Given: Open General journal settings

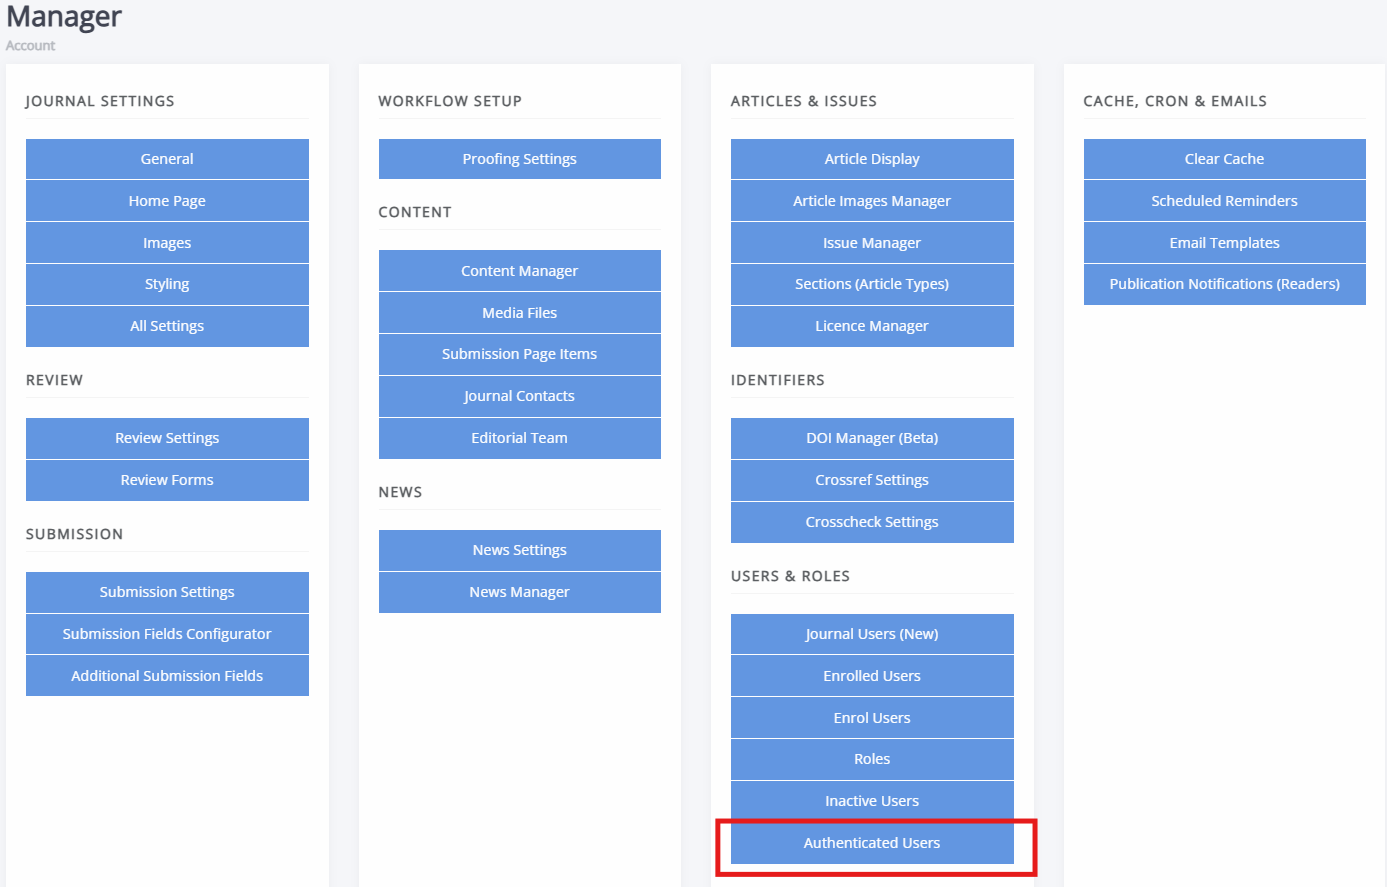Looking at the screenshot, I should click(167, 159).
